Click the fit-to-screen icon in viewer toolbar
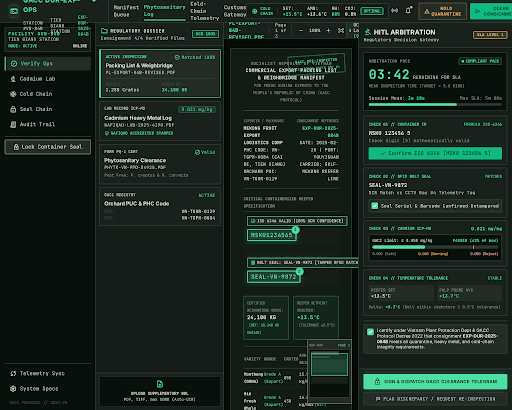 click(x=341, y=31)
